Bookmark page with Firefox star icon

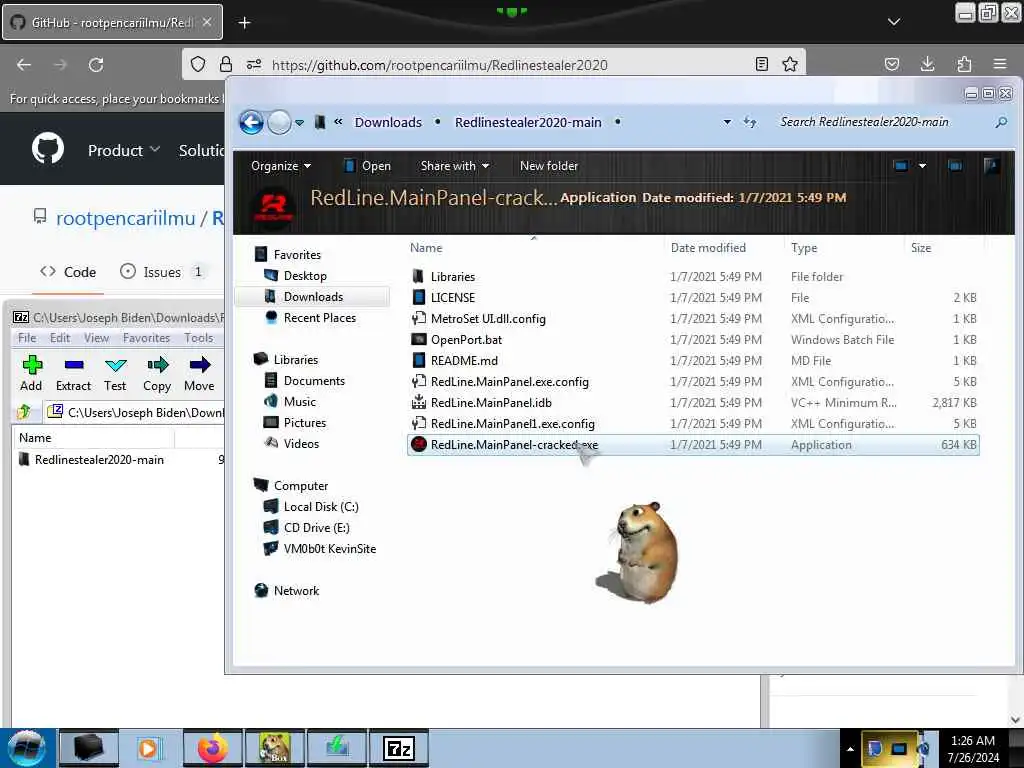(790, 64)
